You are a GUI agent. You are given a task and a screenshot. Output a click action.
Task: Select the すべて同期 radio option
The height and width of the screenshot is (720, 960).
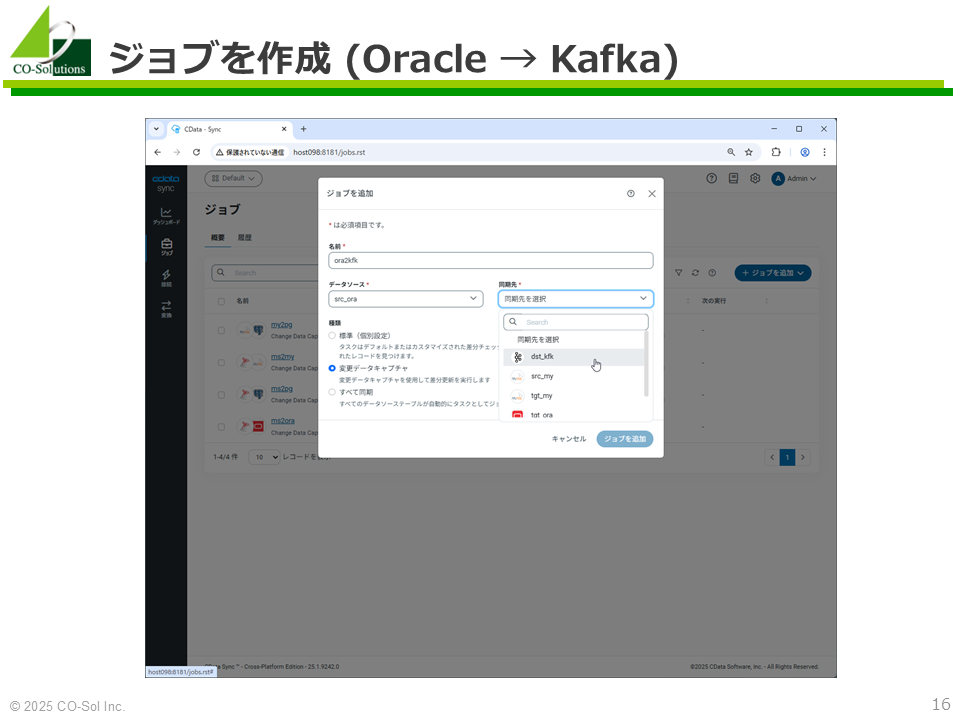[332, 392]
